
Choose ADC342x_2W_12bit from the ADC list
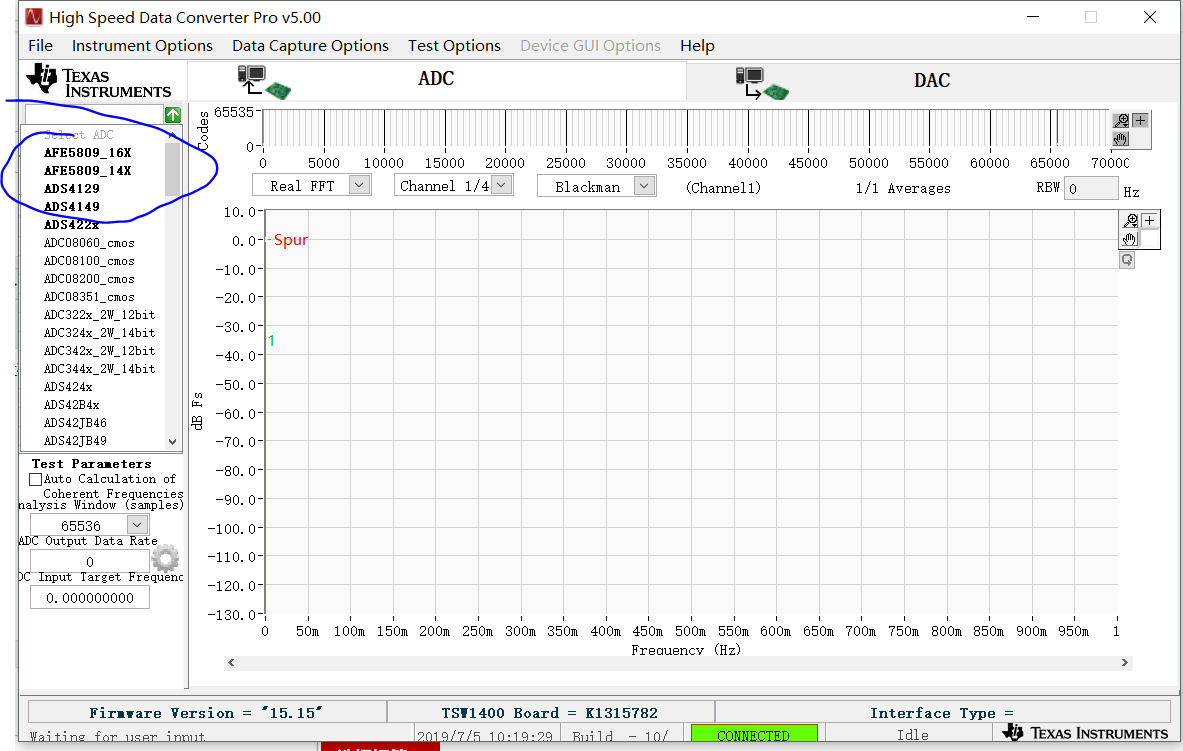[100, 351]
